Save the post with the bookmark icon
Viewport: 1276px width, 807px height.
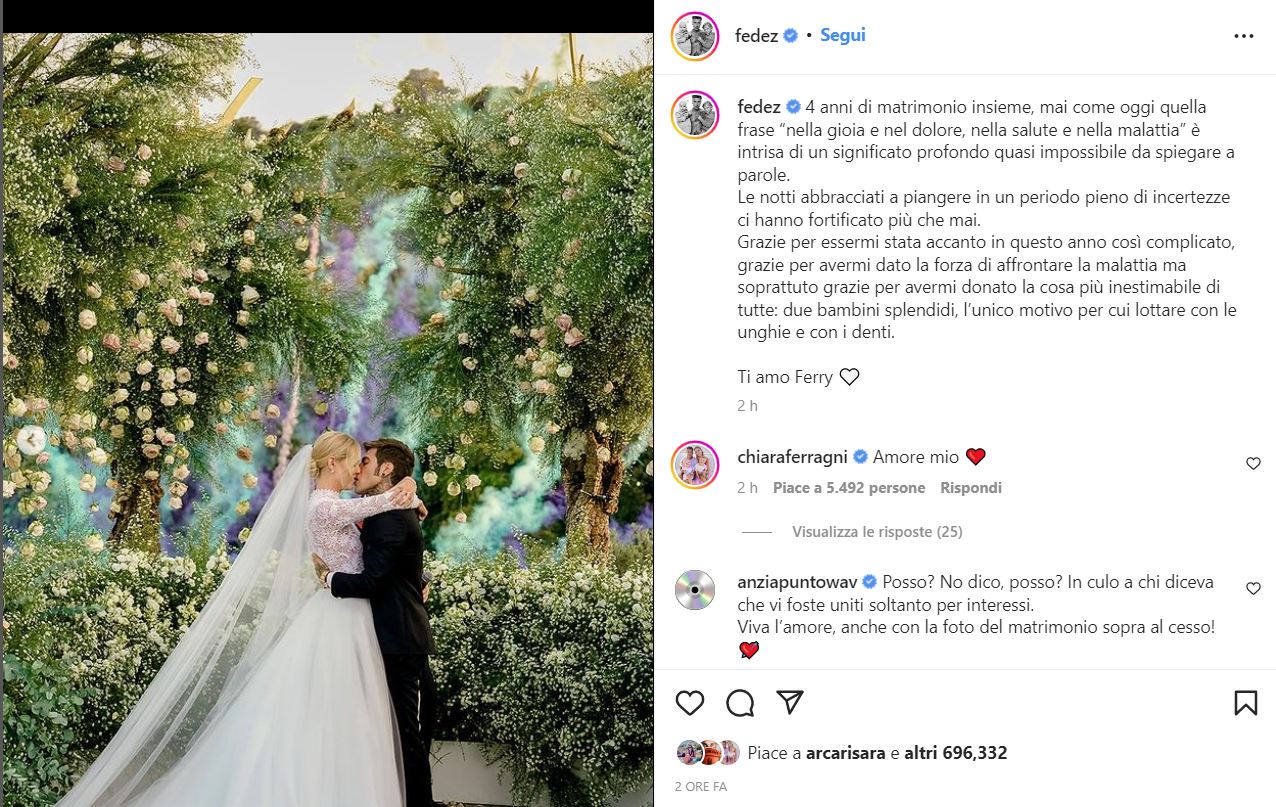point(1245,703)
